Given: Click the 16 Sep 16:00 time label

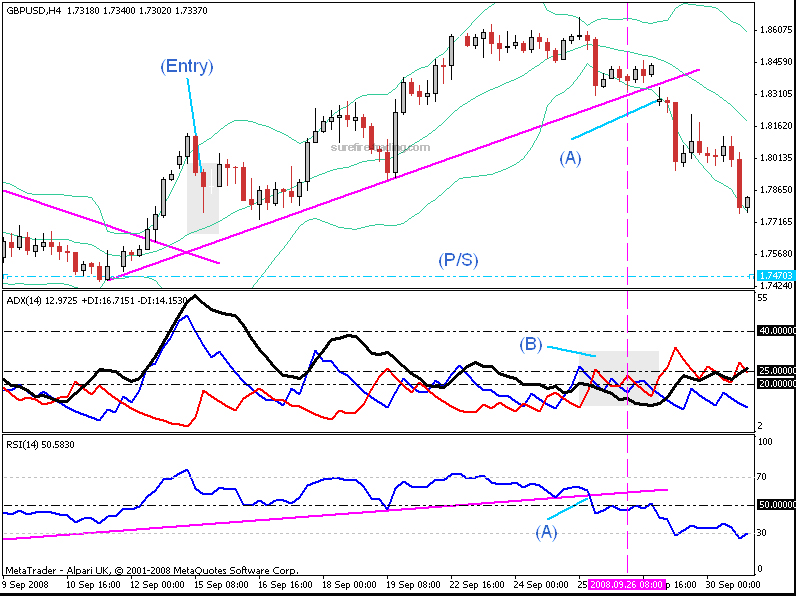Looking at the screenshot, I should point(285,584).
